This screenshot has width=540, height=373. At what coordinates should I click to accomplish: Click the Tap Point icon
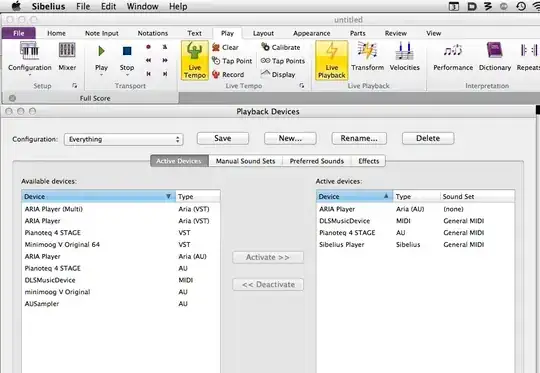[x=216, y=61]
